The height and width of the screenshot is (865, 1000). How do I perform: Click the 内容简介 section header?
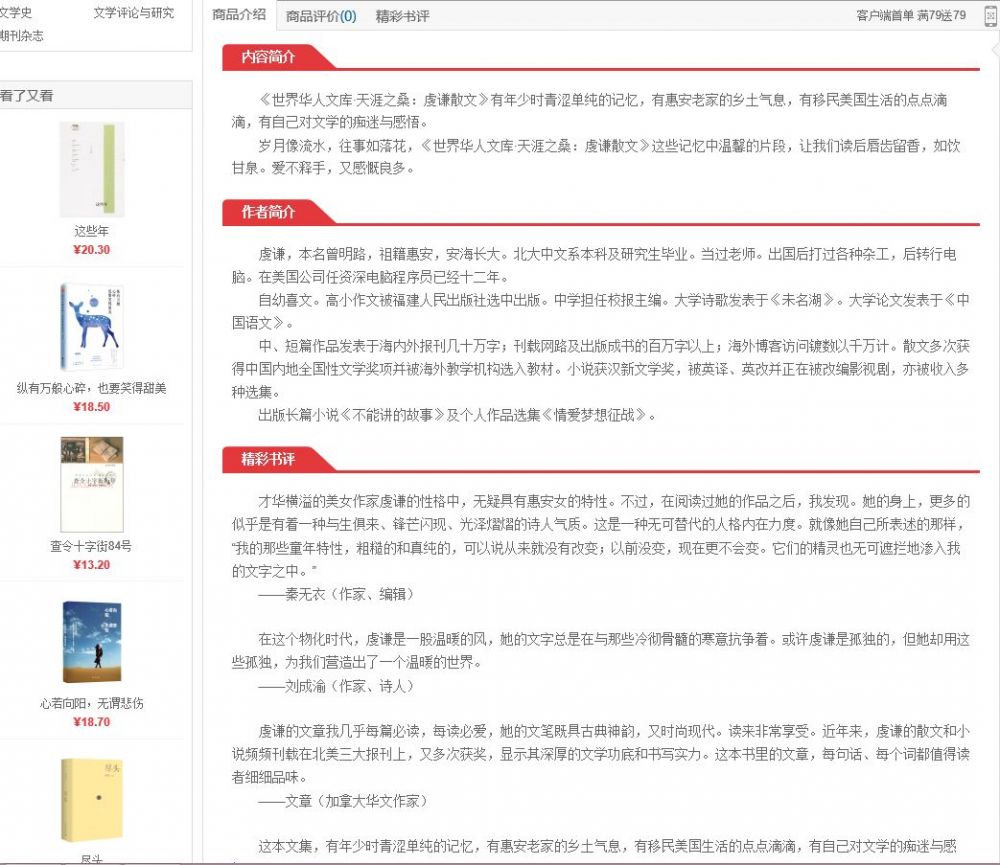tap(268, 58)
